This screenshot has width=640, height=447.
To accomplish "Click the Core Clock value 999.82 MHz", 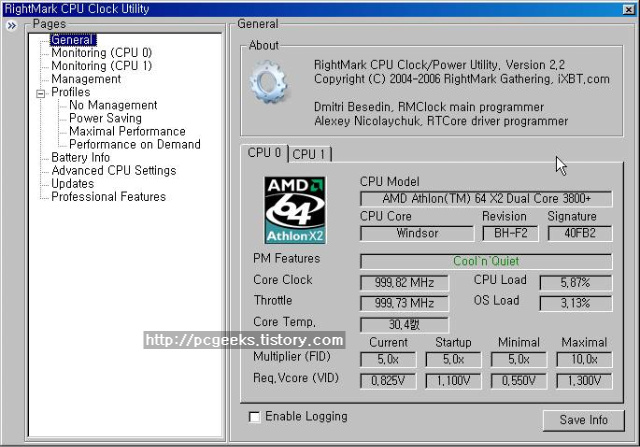I will coord(404,282).
